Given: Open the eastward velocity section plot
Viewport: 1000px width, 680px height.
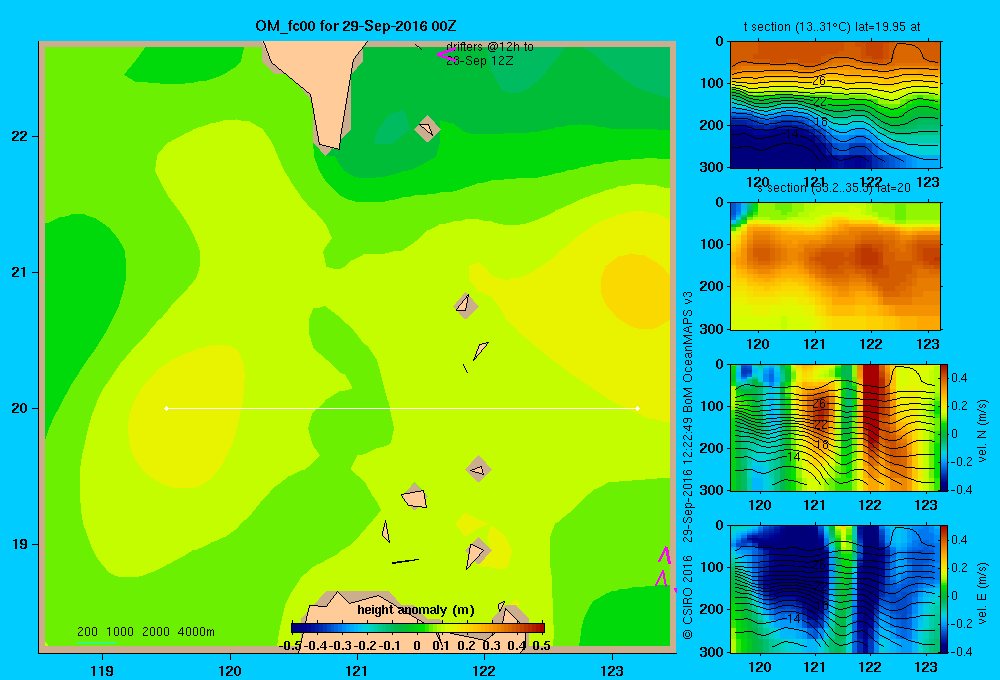Looking at the screenshot, I should tap(835, 589).
